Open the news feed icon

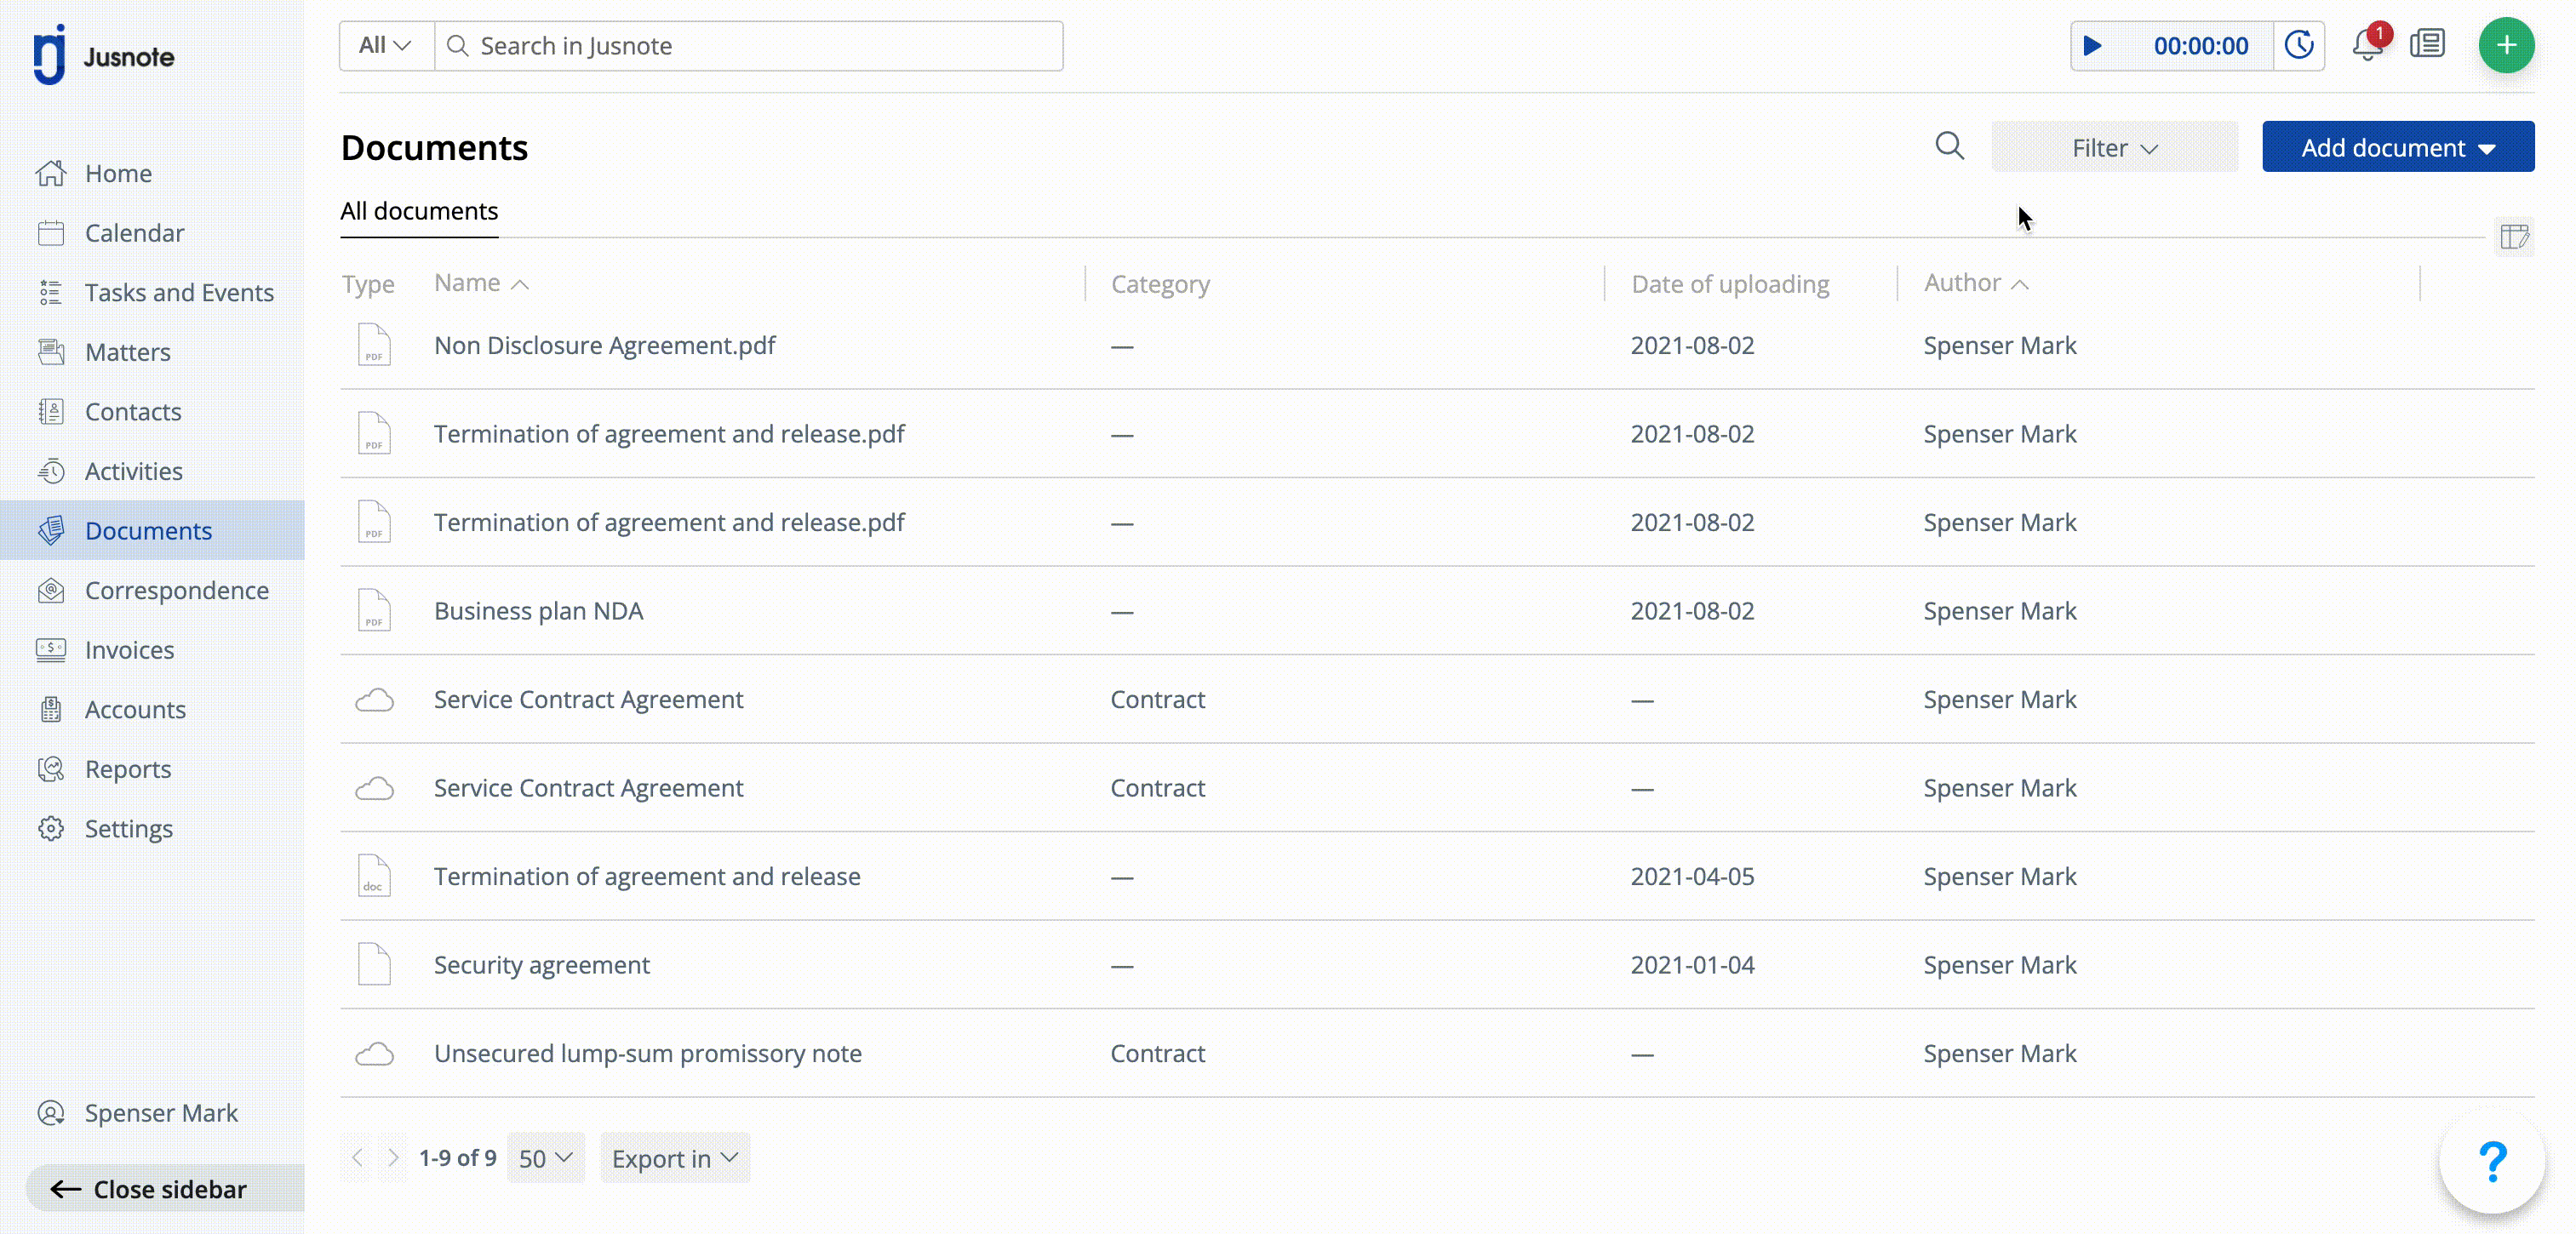coord(2427,45)
